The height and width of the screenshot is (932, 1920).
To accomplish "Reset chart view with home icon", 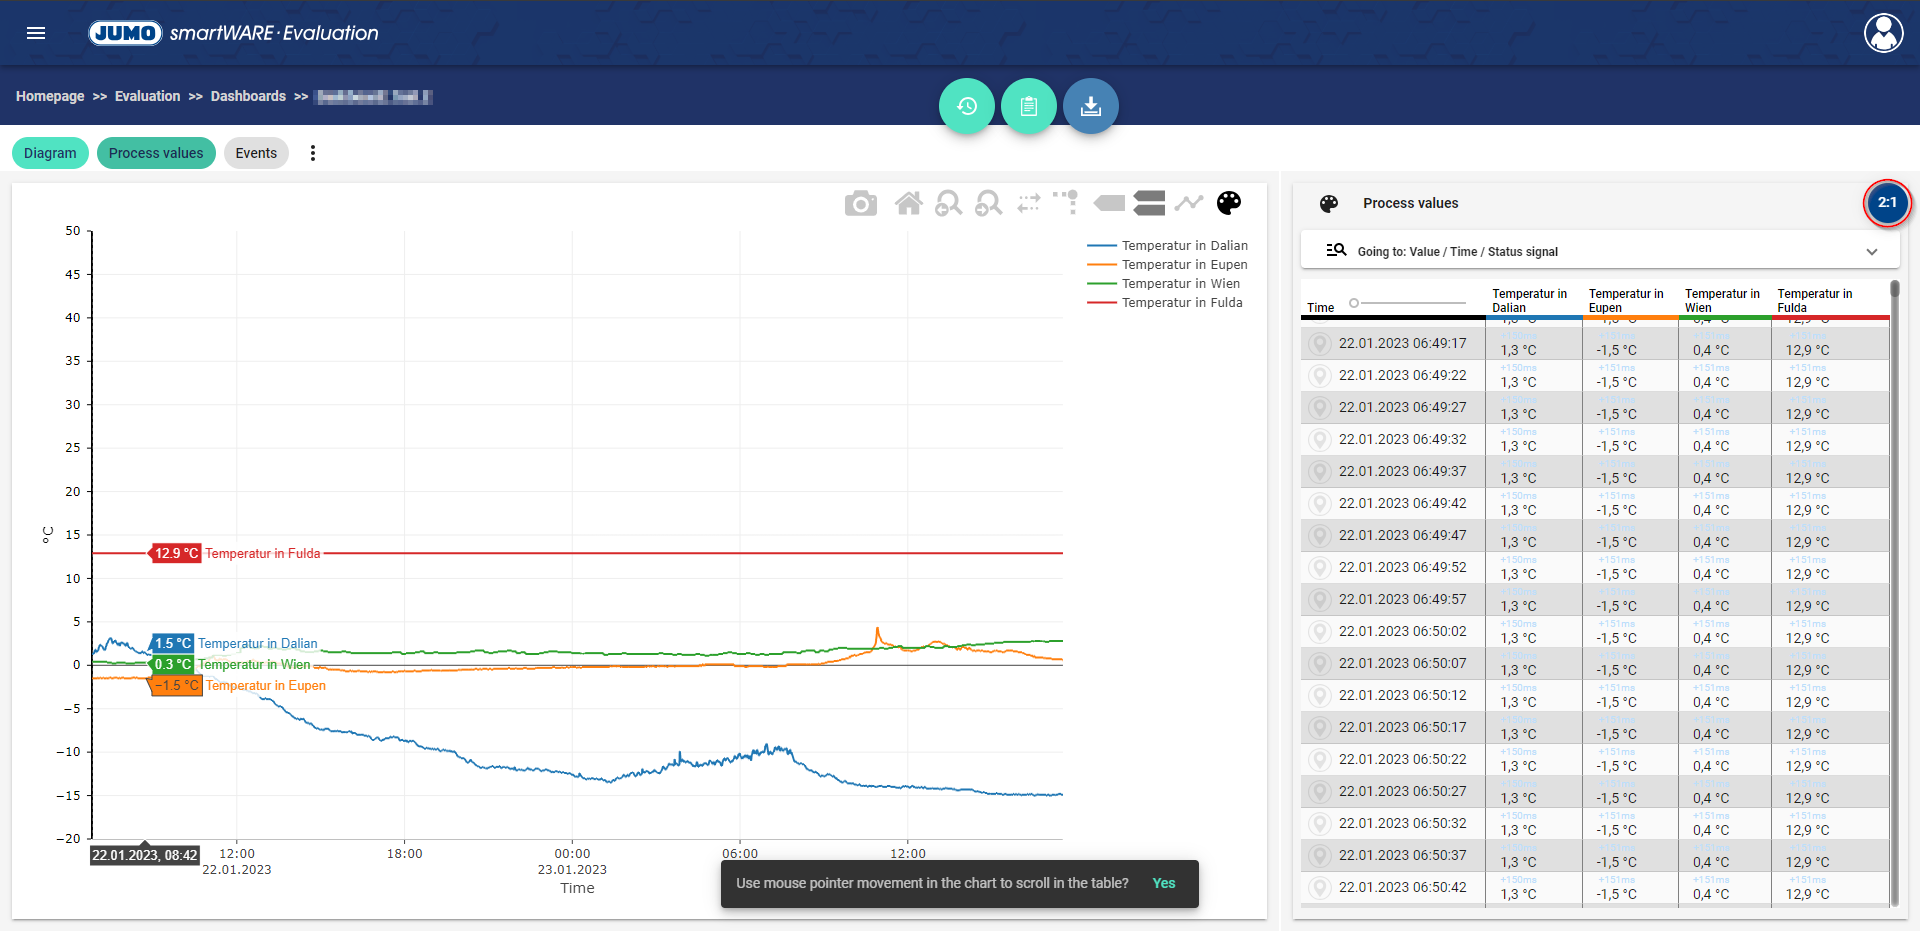I will [908, 204].
